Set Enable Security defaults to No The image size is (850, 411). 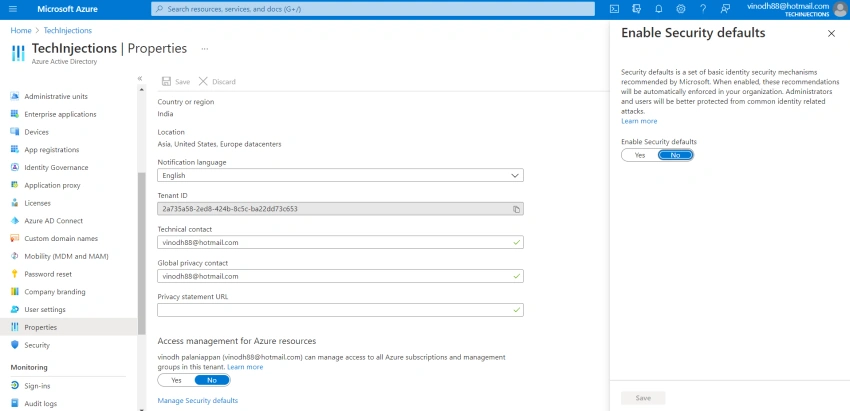point(675,155)
